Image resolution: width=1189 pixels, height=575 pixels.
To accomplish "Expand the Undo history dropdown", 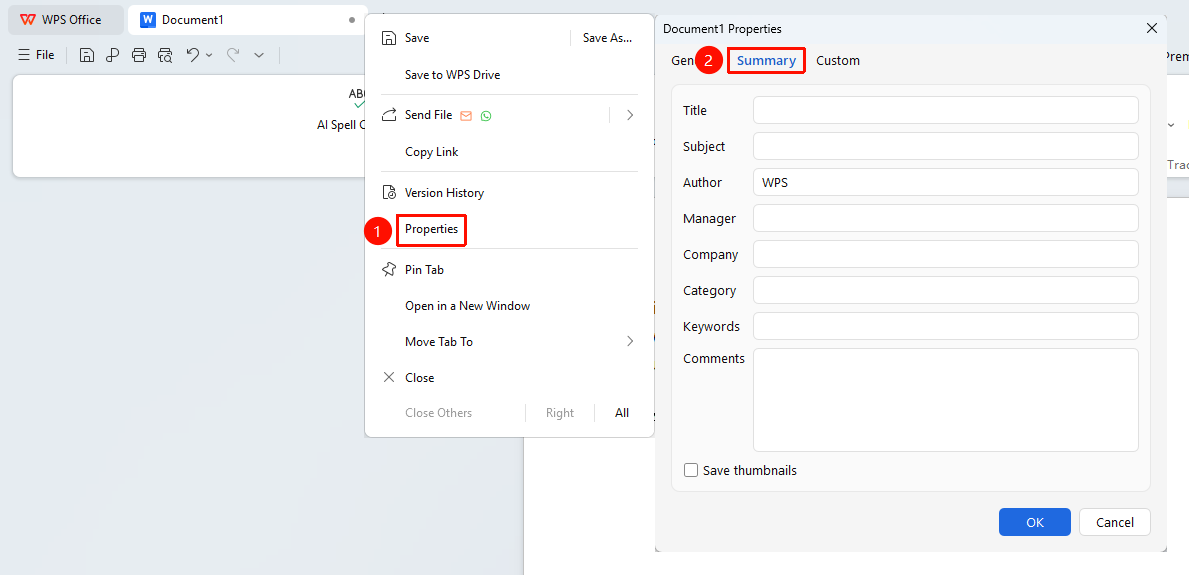I will click(209, 55).
